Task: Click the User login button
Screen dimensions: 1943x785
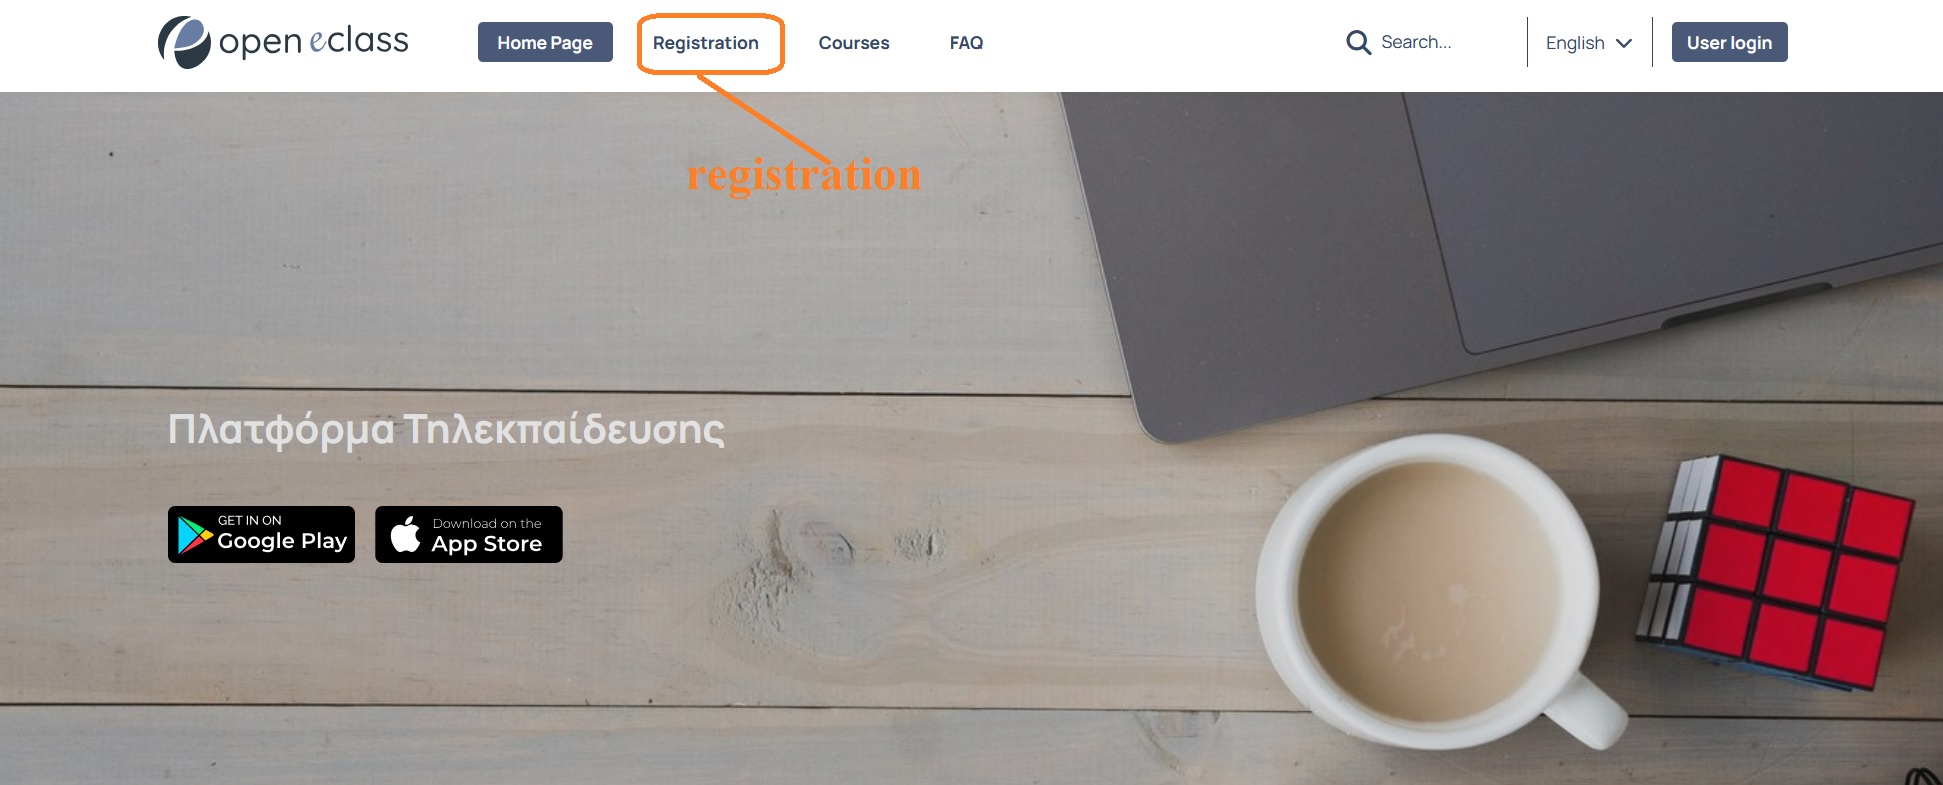Action: pyautogui.click(x=1729, y=42)
